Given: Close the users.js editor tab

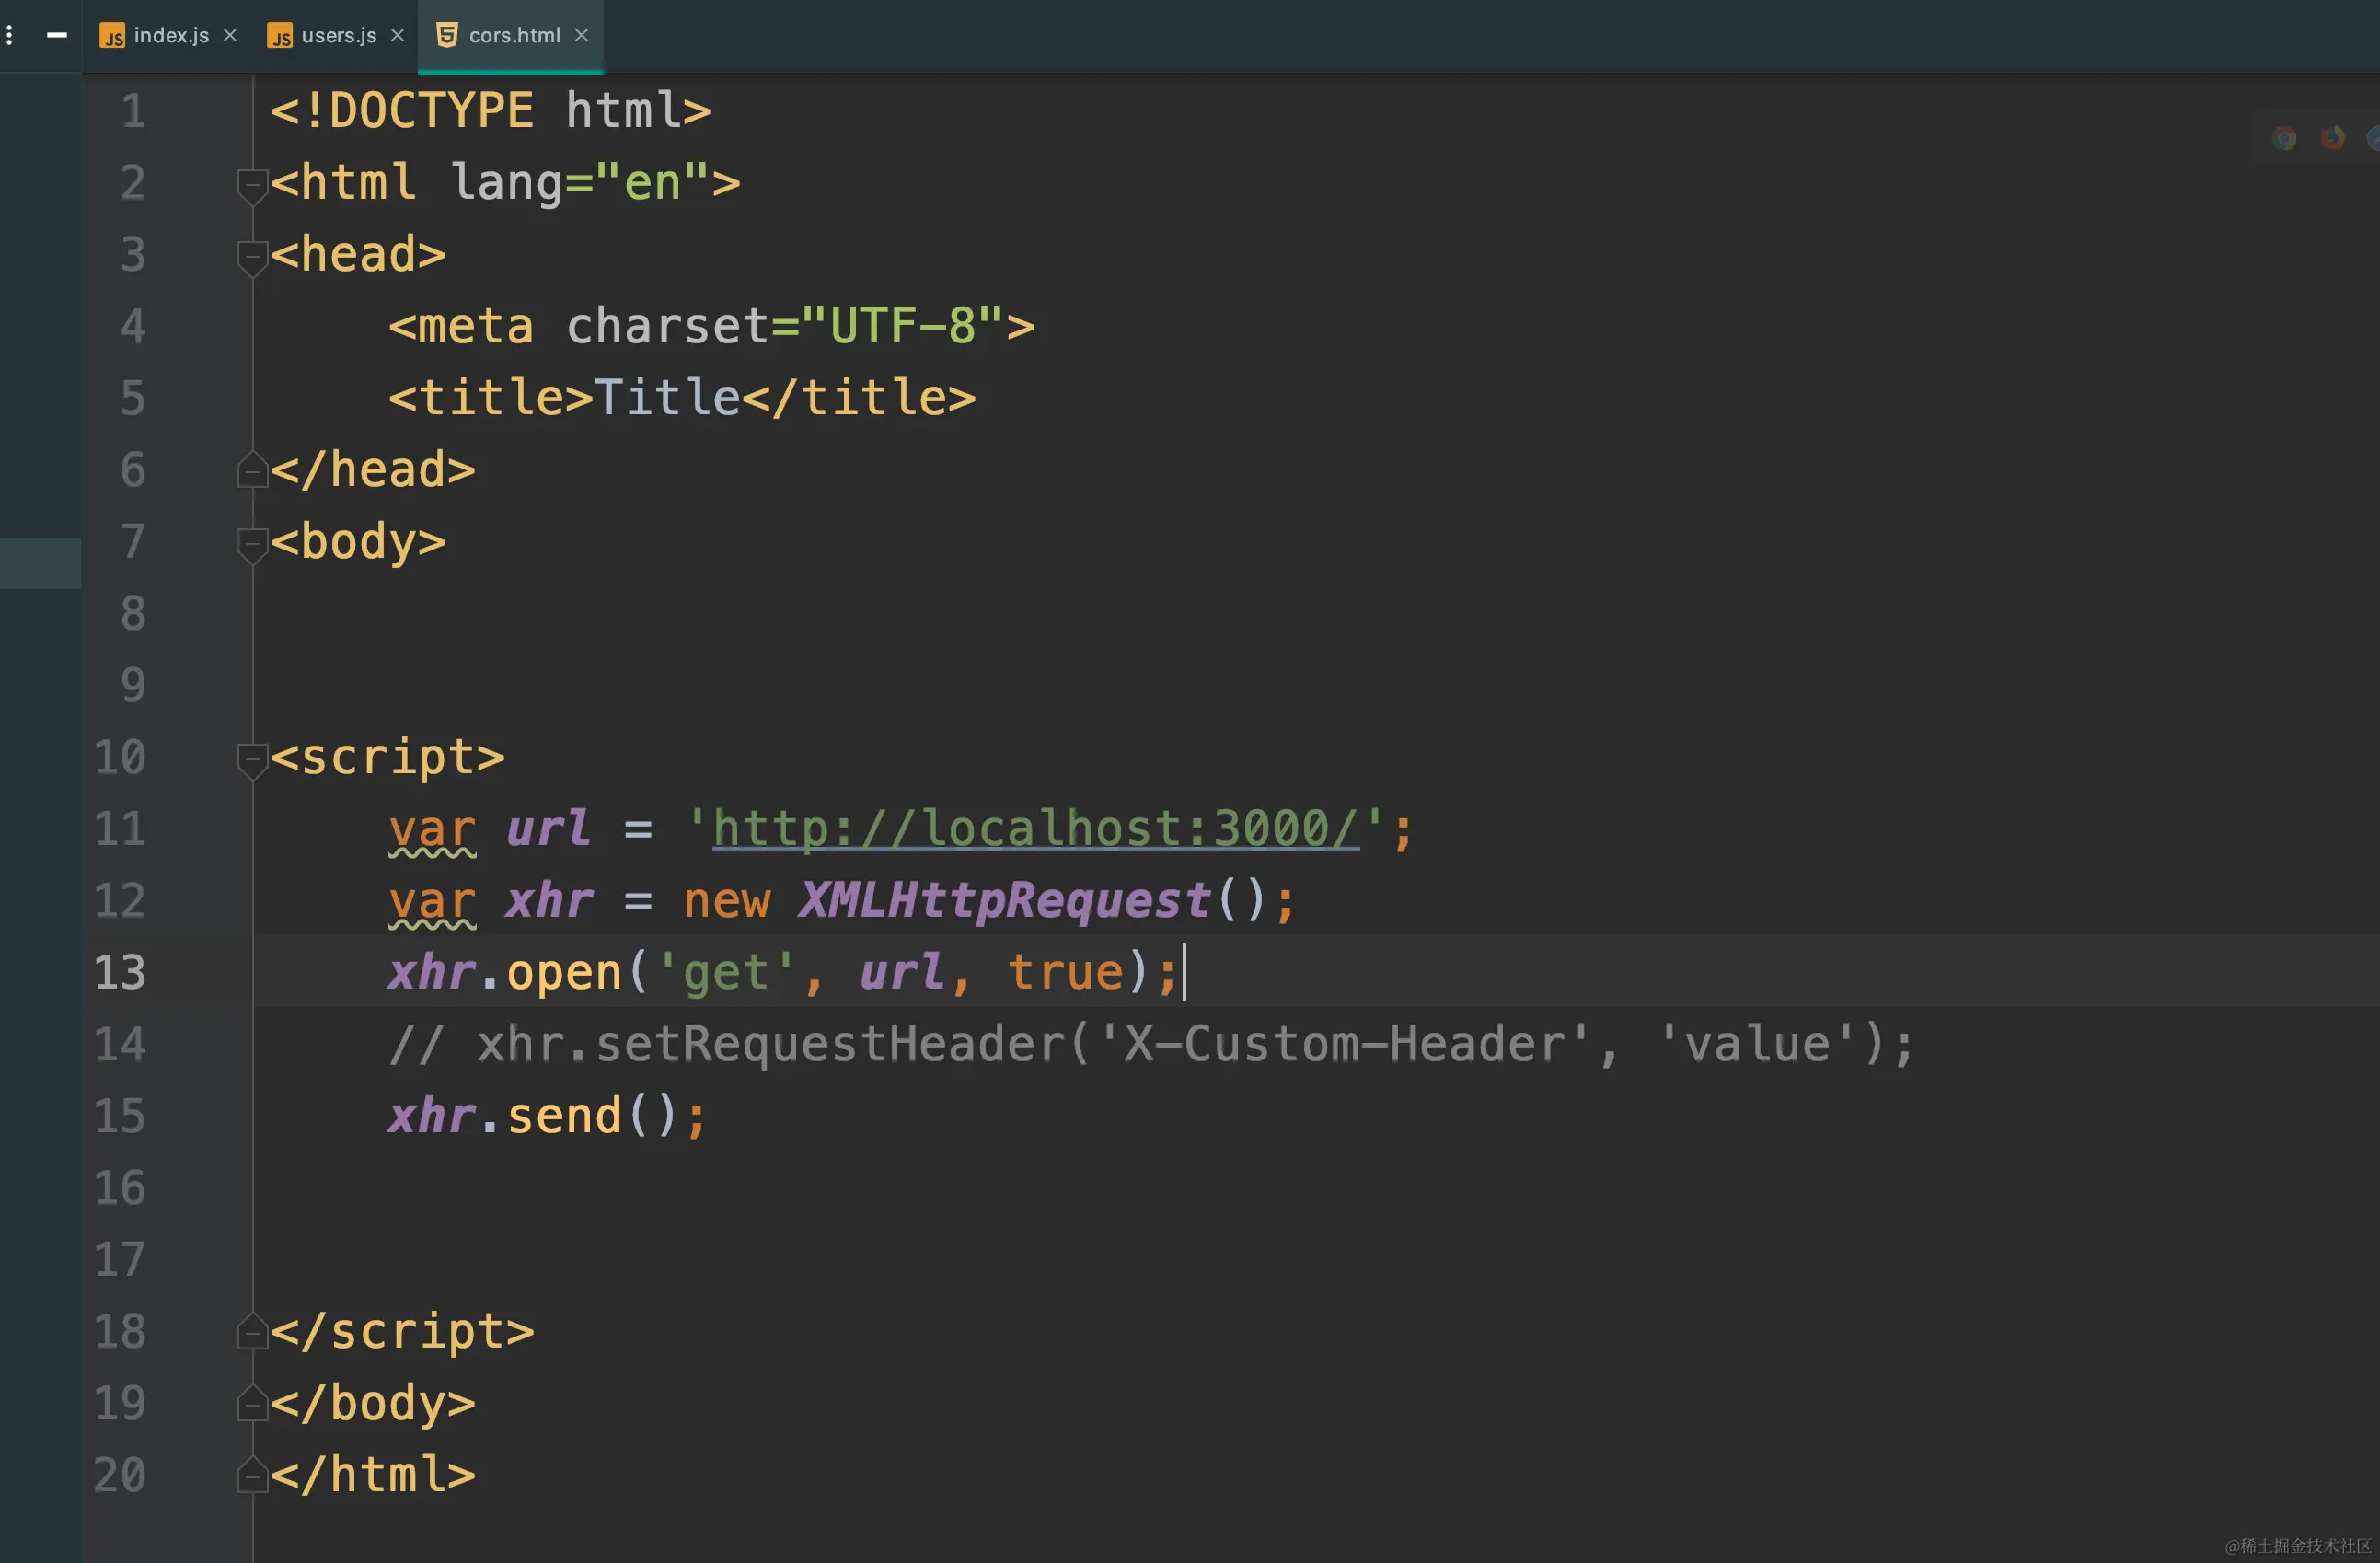Looking at the screenshot, I should click(397, 35).
